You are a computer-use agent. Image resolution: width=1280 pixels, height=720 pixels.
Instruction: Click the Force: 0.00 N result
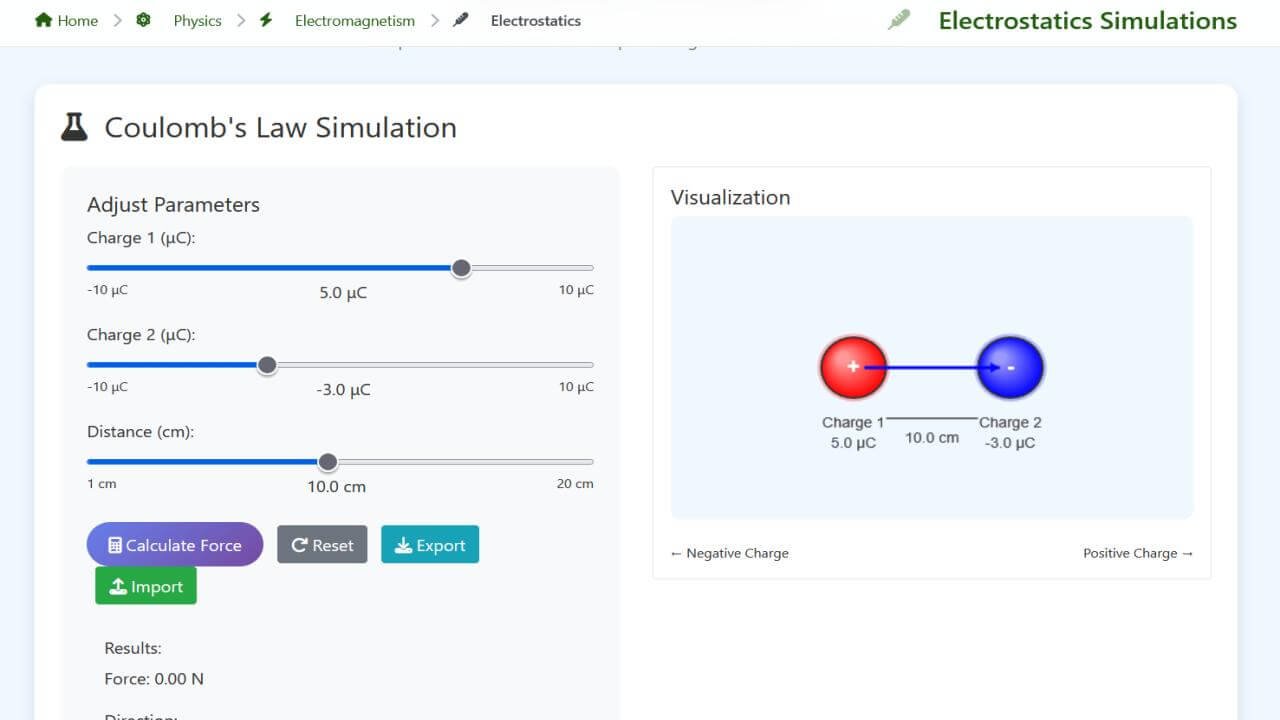(x=154, y=679)
